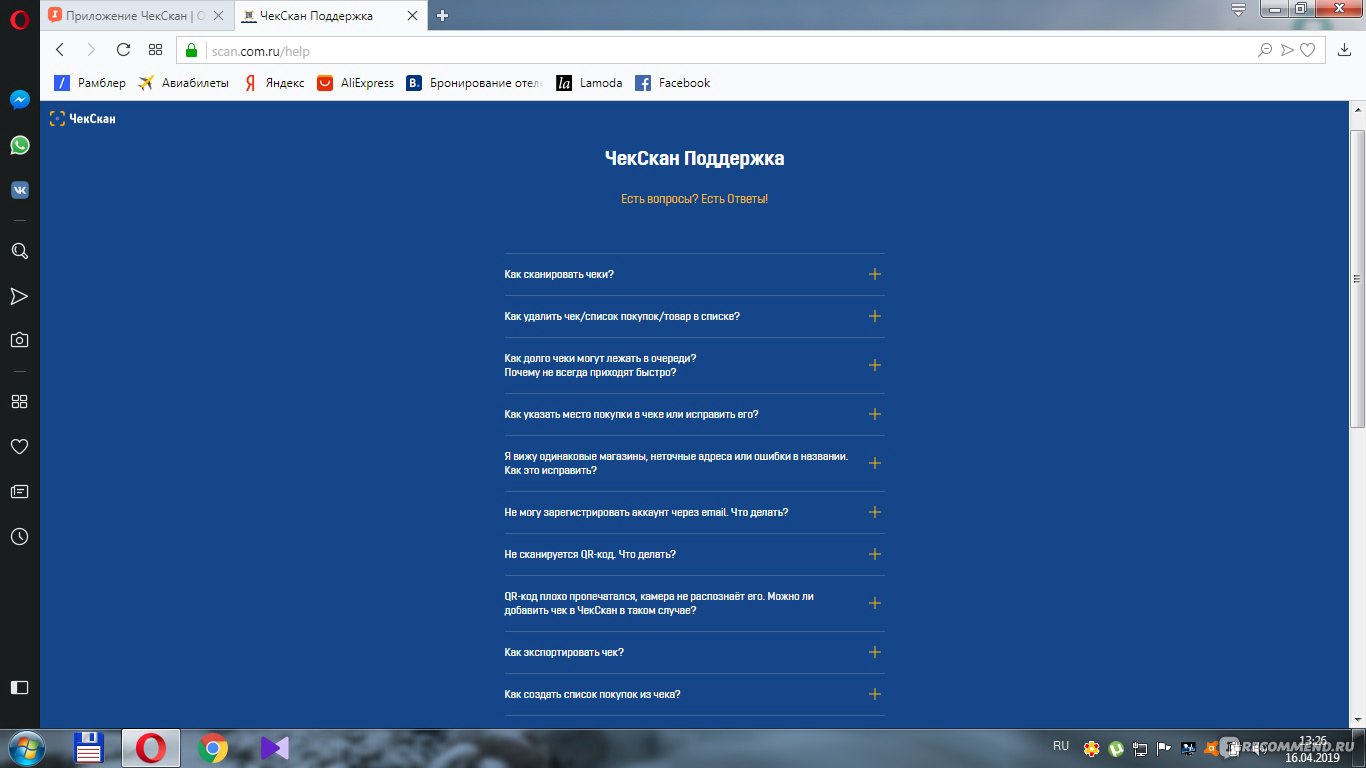Launch Google Chrome from taskbar

[x=212, y=748]
